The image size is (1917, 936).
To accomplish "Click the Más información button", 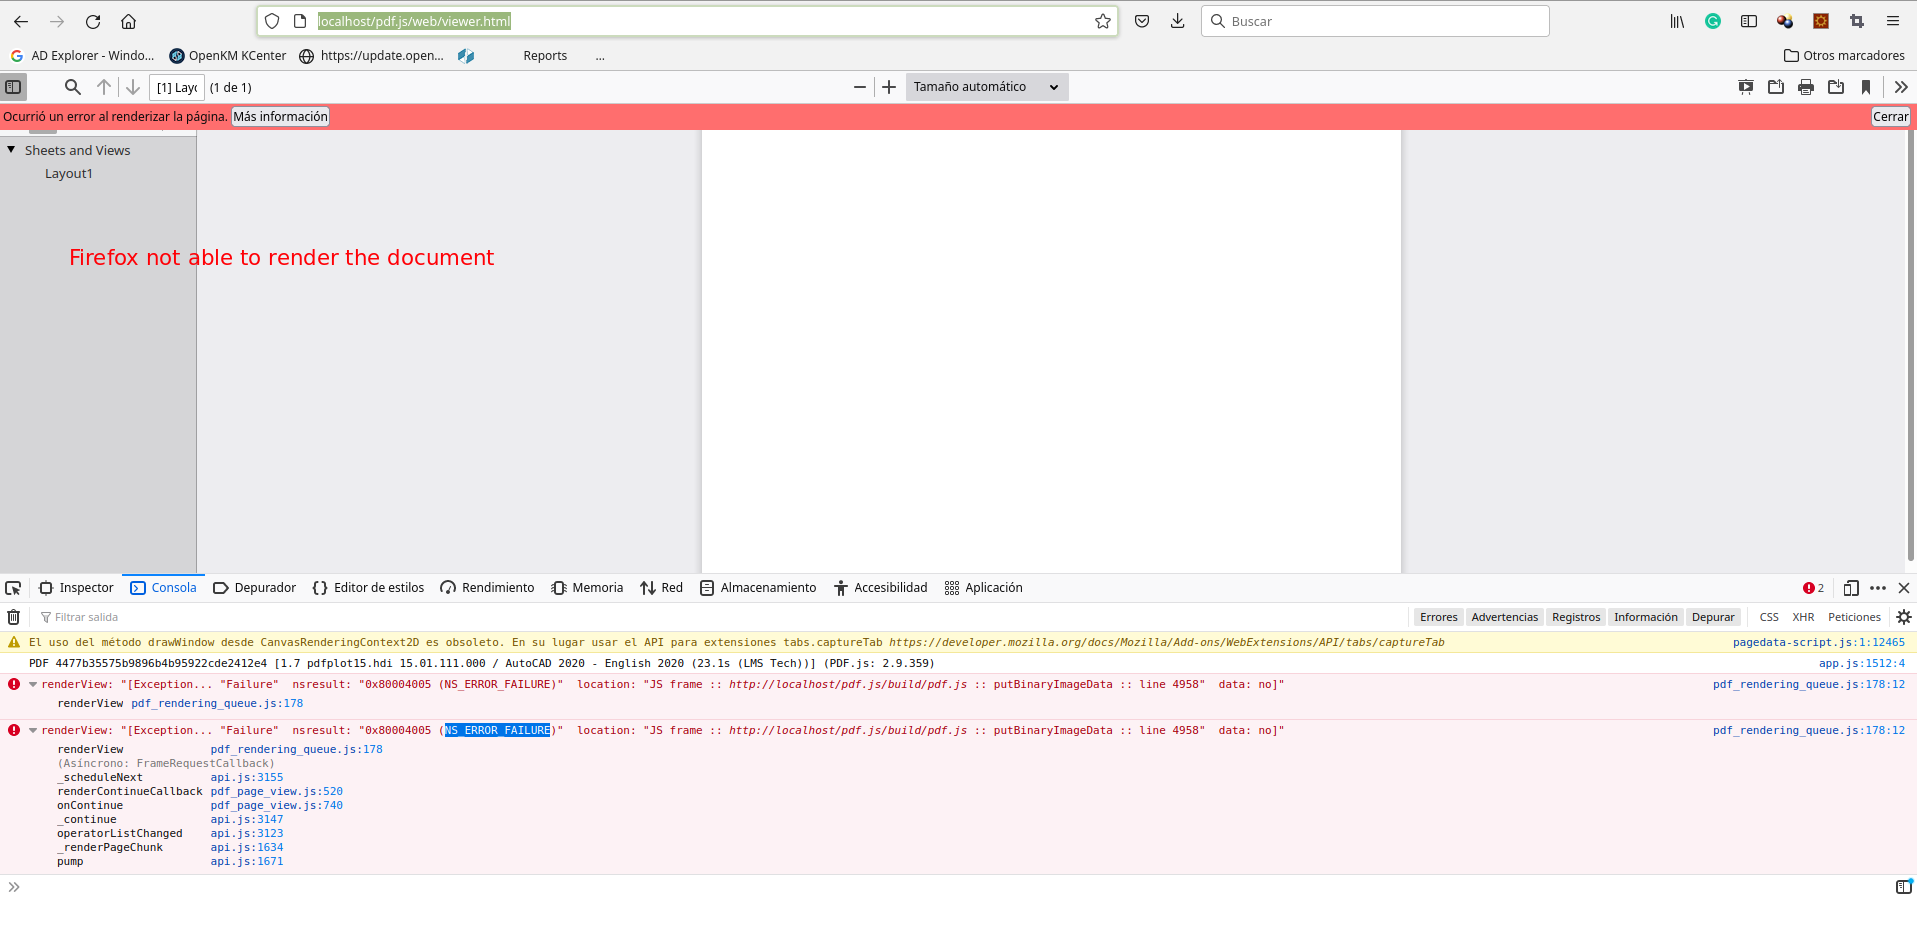I will (281, 117).
